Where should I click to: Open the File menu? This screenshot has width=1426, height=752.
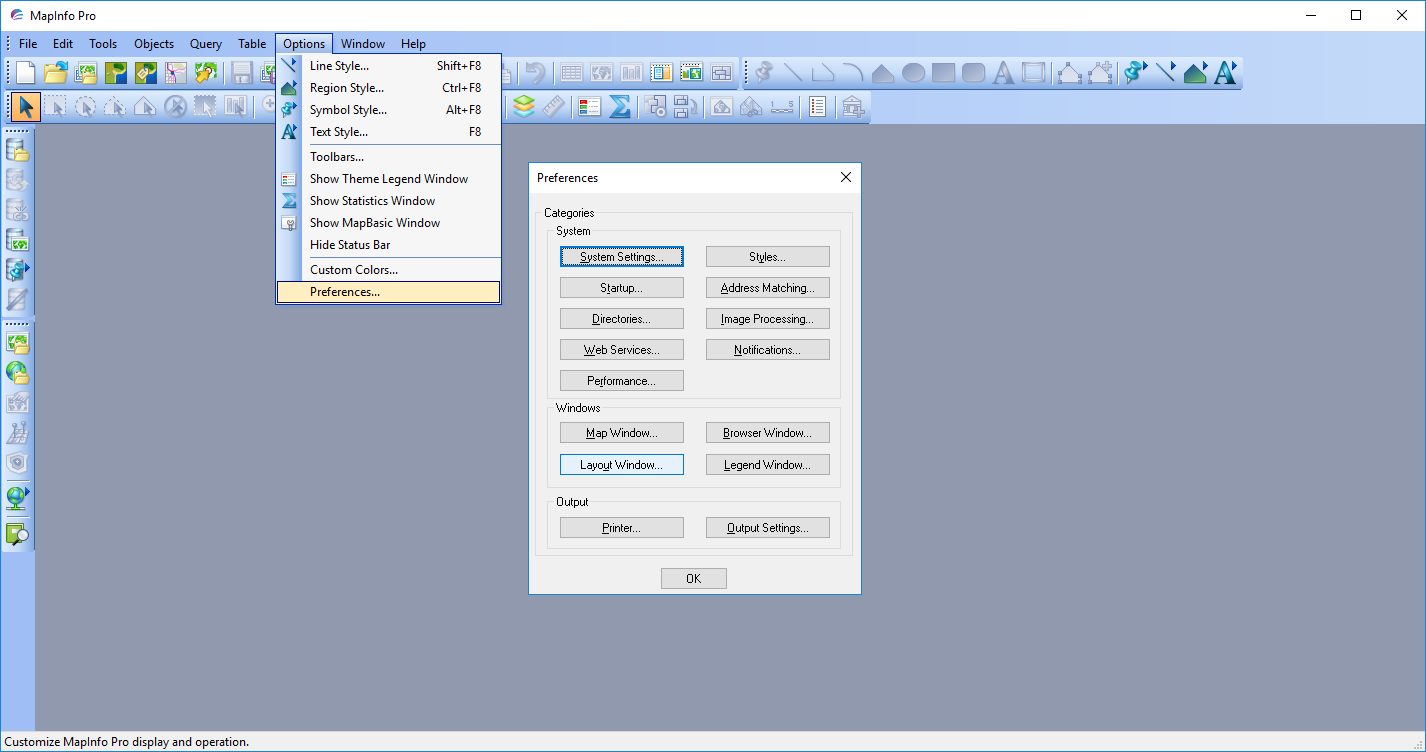tap(28, 44)
